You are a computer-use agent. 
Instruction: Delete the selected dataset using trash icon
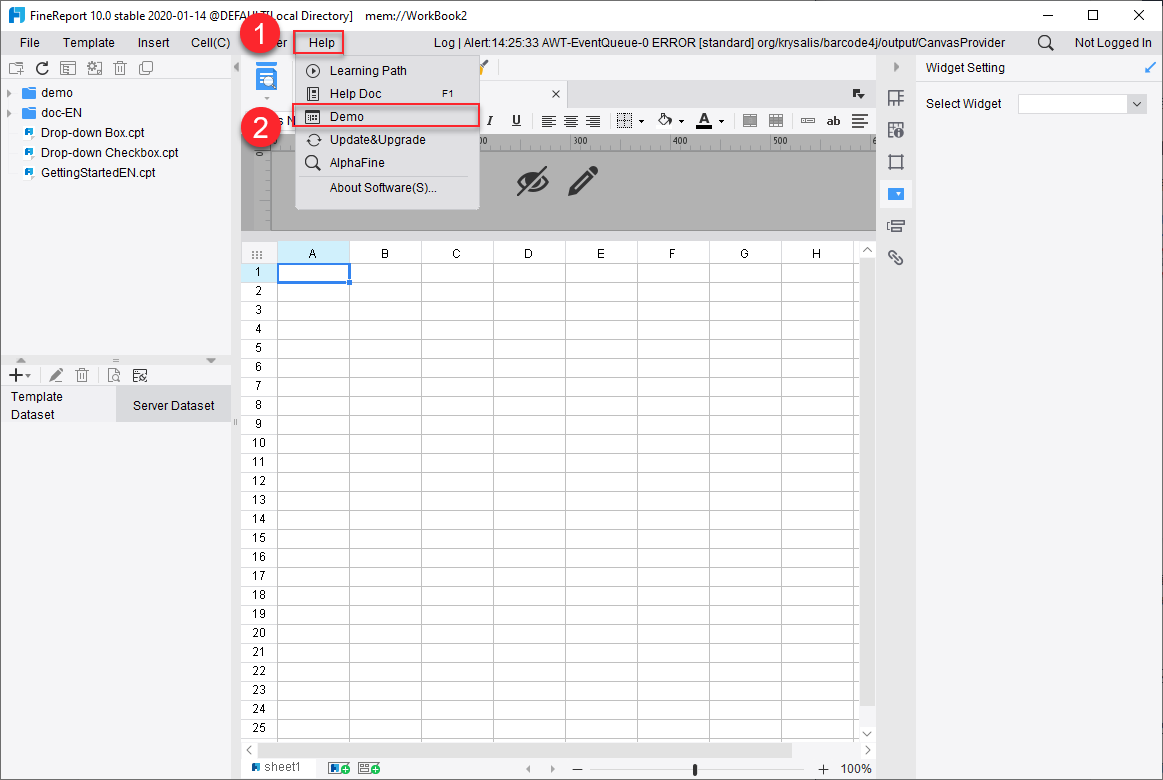[x=82, y=374]
